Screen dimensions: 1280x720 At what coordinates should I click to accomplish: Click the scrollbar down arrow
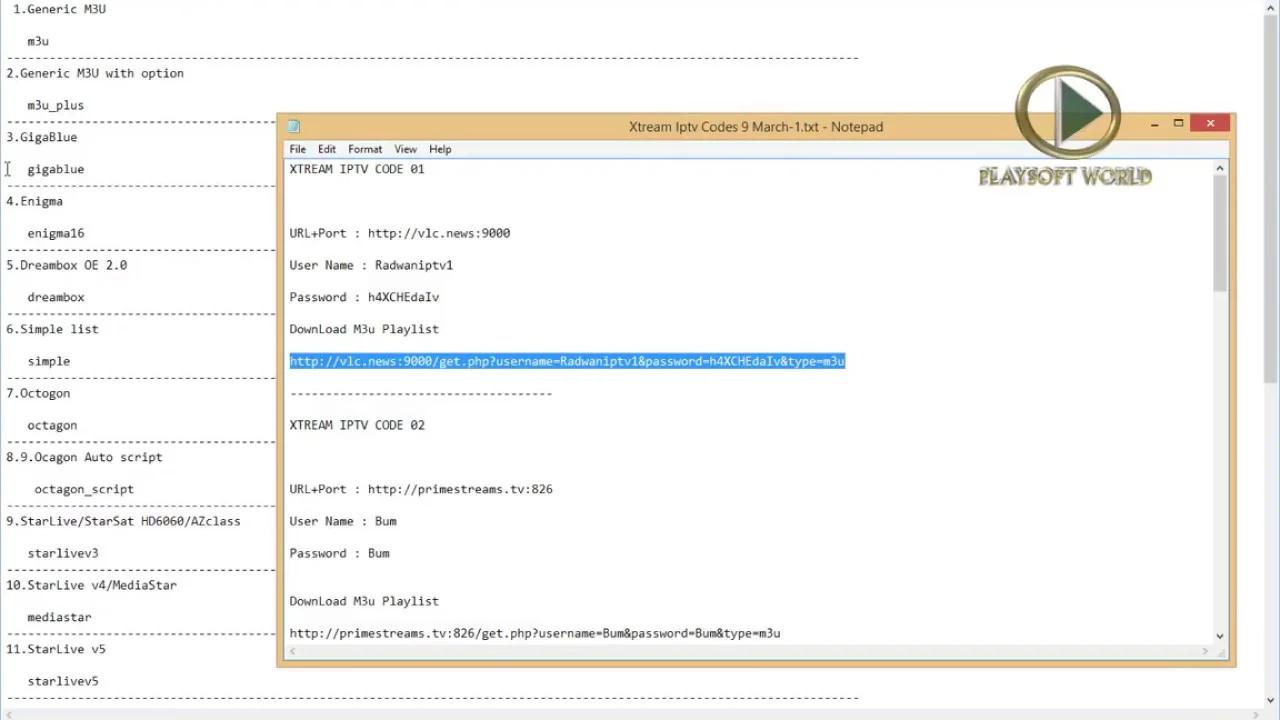[1219, 635]
